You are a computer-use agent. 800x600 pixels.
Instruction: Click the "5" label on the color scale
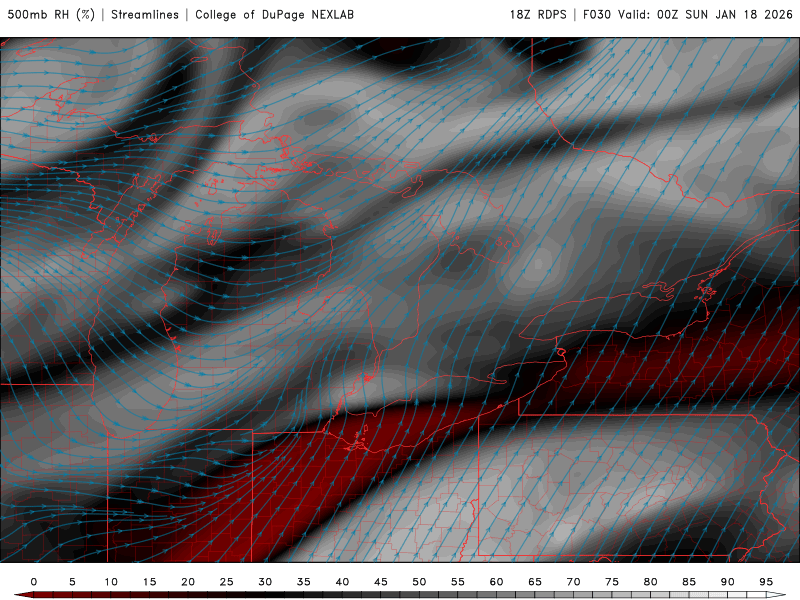point(72,582)
